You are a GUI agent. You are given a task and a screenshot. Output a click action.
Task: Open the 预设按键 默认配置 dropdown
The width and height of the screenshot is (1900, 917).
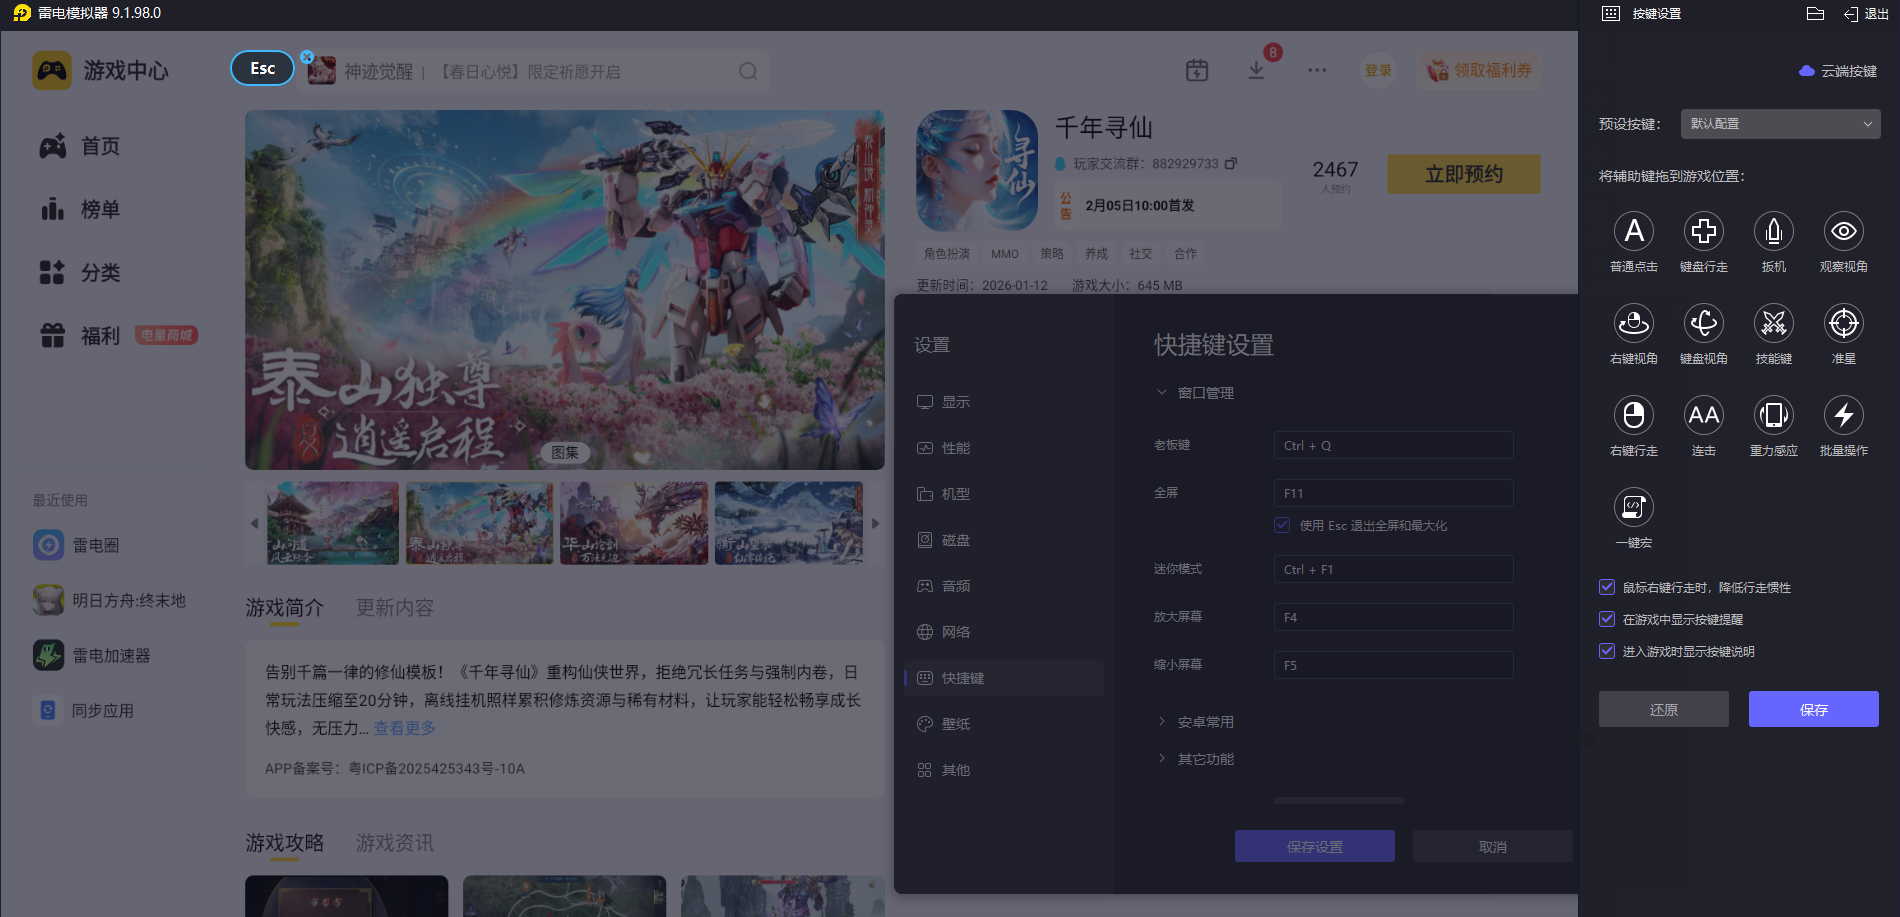tap(1780, 124)
